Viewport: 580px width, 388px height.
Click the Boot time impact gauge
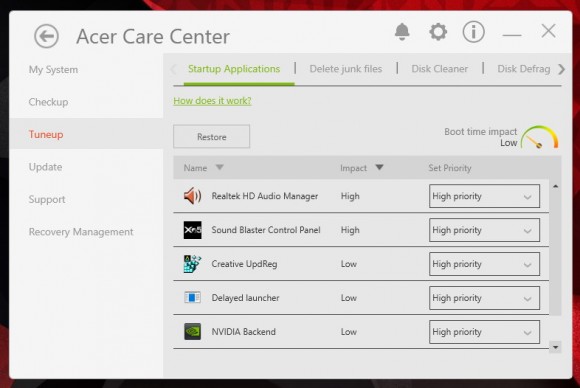[x=540, y=137]
